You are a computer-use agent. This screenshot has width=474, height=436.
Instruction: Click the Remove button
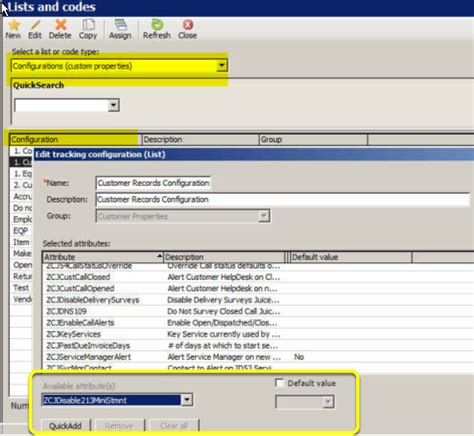[x=119, y=426]
